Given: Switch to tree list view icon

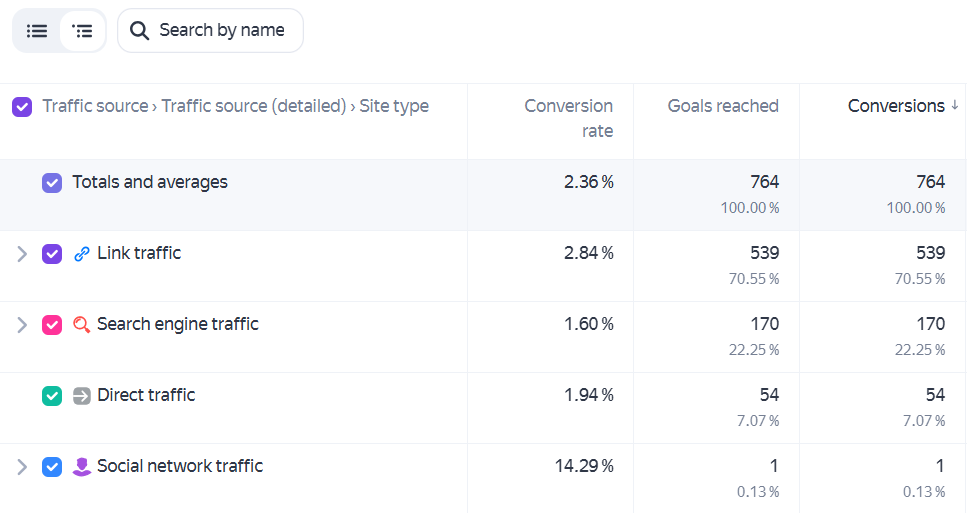Looking at the screenshot, I should pyautogui.click(x=82, y=31).
